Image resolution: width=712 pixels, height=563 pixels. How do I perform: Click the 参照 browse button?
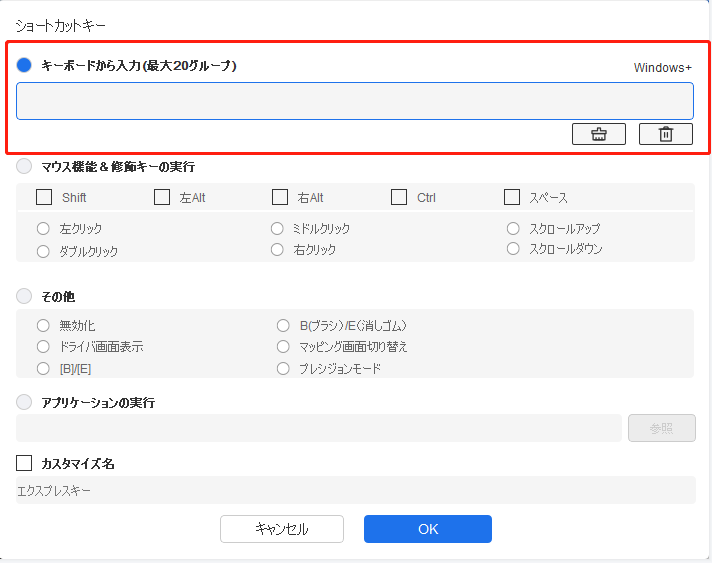coord(661,428)
